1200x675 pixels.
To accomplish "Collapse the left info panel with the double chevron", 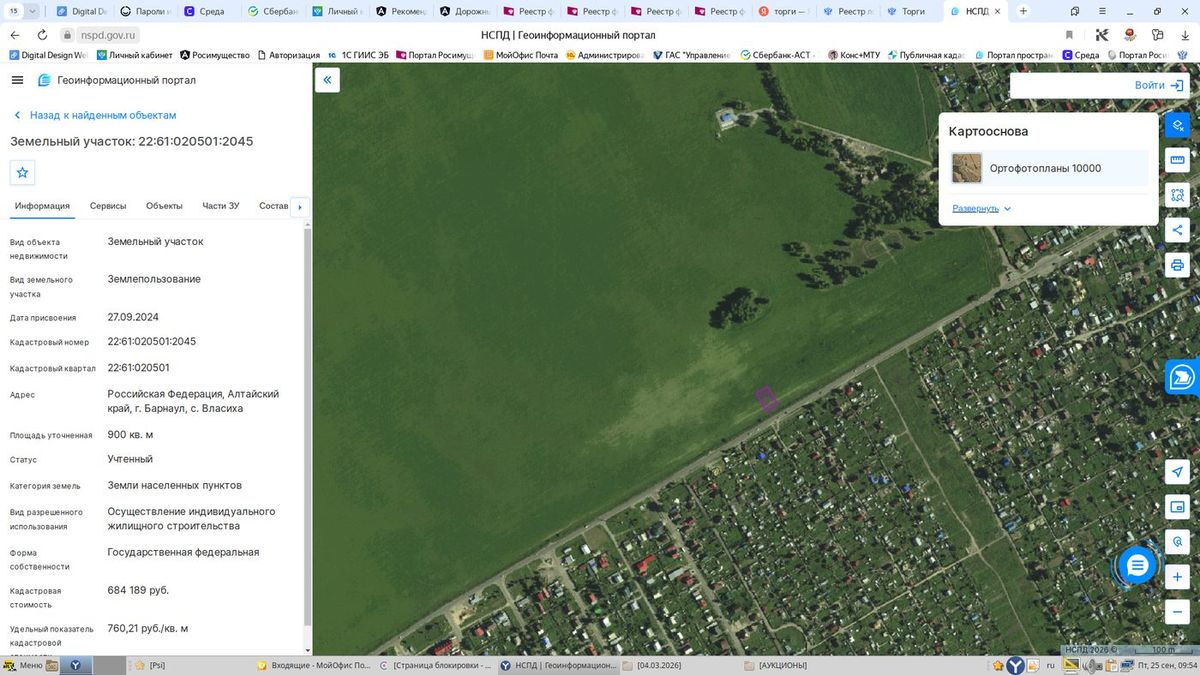I will coord(327,80).
